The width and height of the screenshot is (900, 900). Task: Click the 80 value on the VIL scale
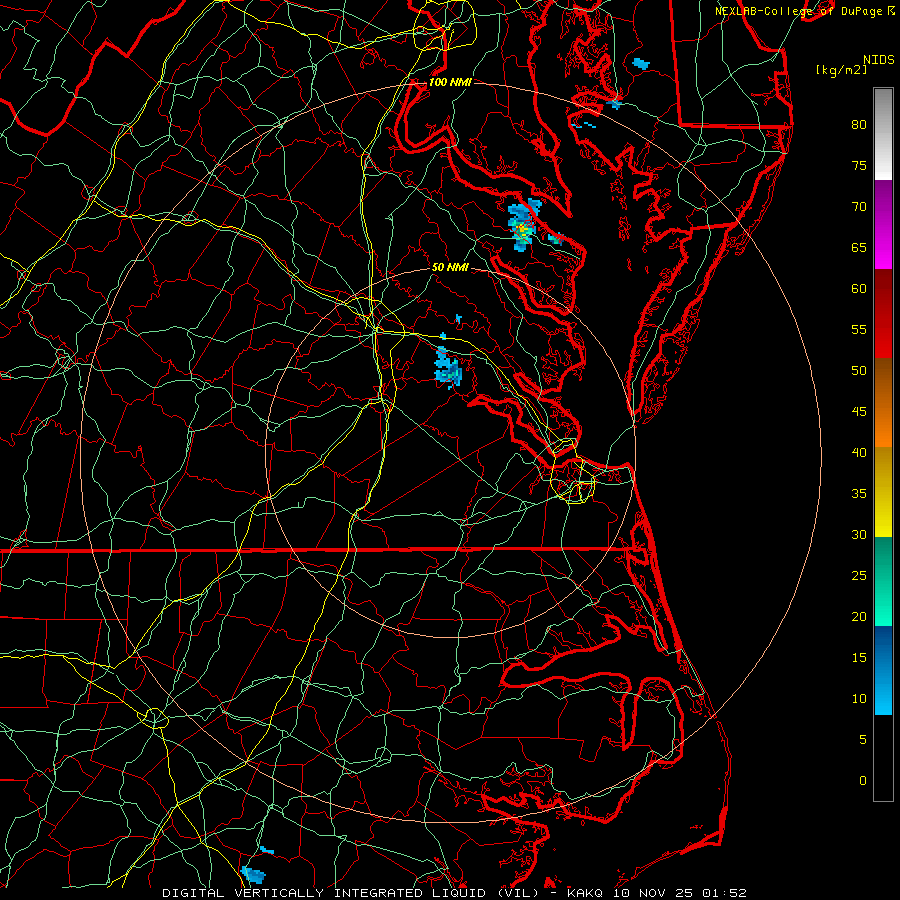859,125
